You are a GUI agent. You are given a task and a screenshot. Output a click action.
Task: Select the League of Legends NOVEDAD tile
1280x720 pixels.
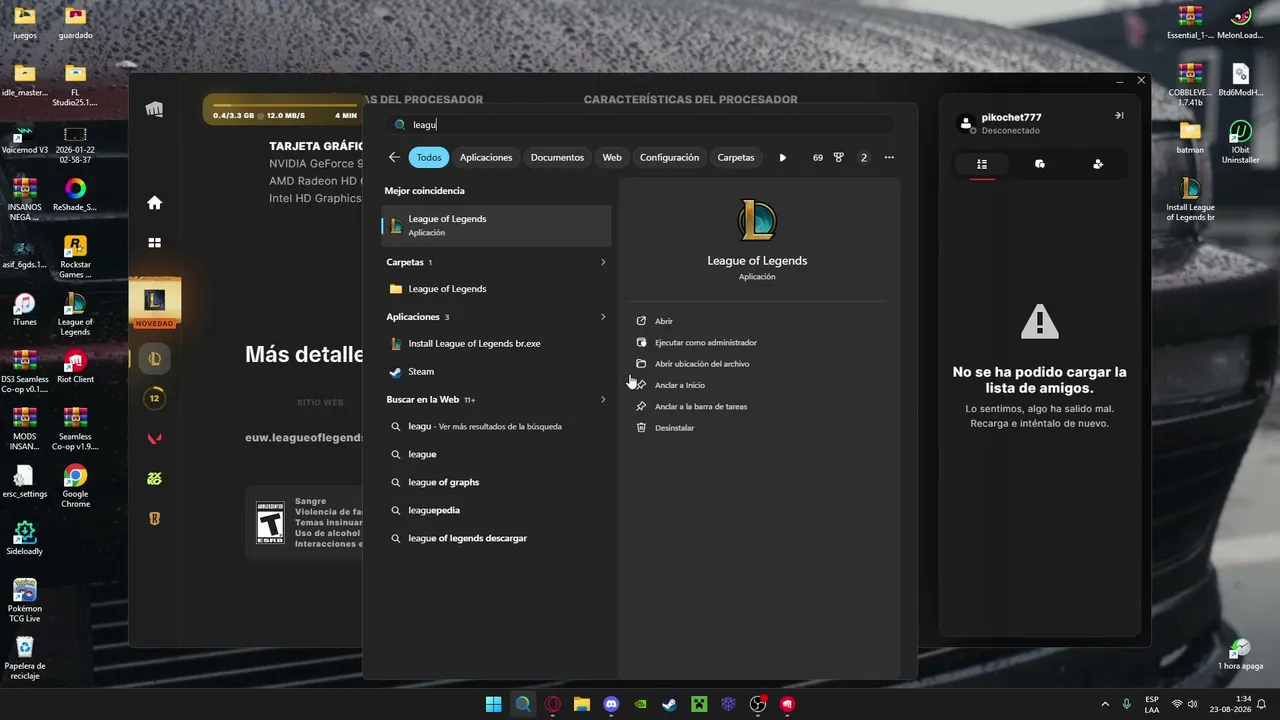154,304
